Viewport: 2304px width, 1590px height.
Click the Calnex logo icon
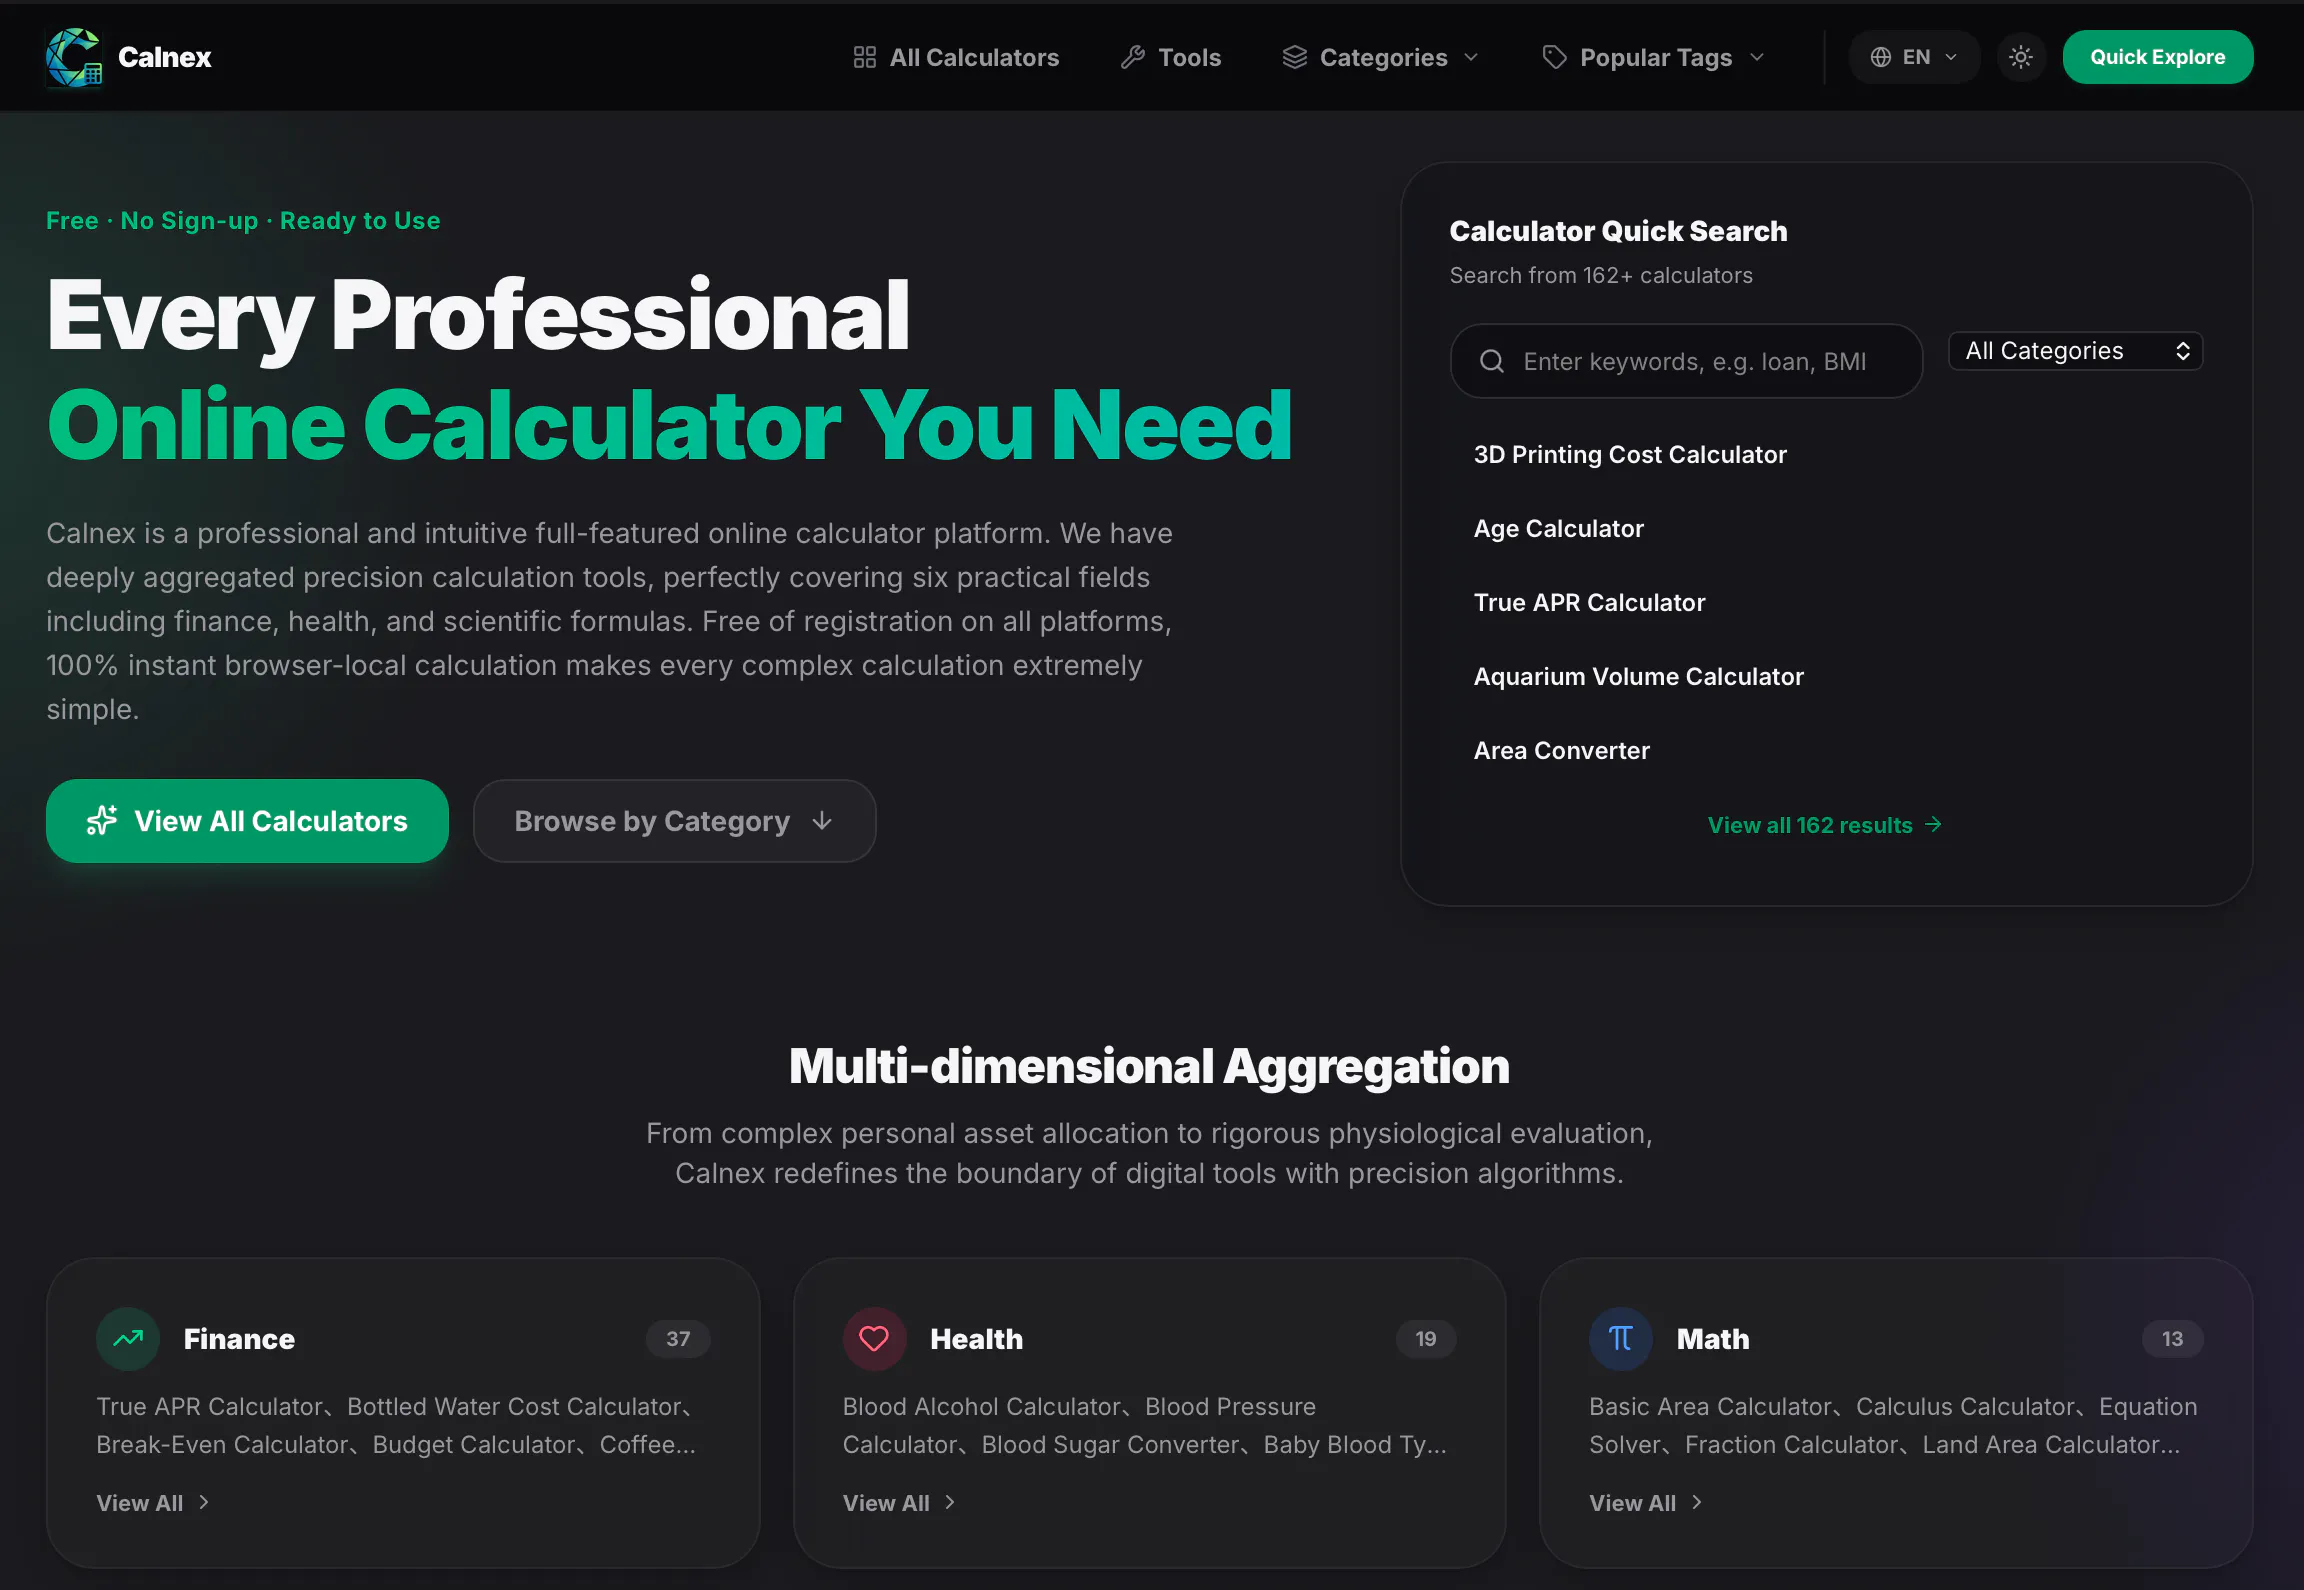click(x=74, y=57)
